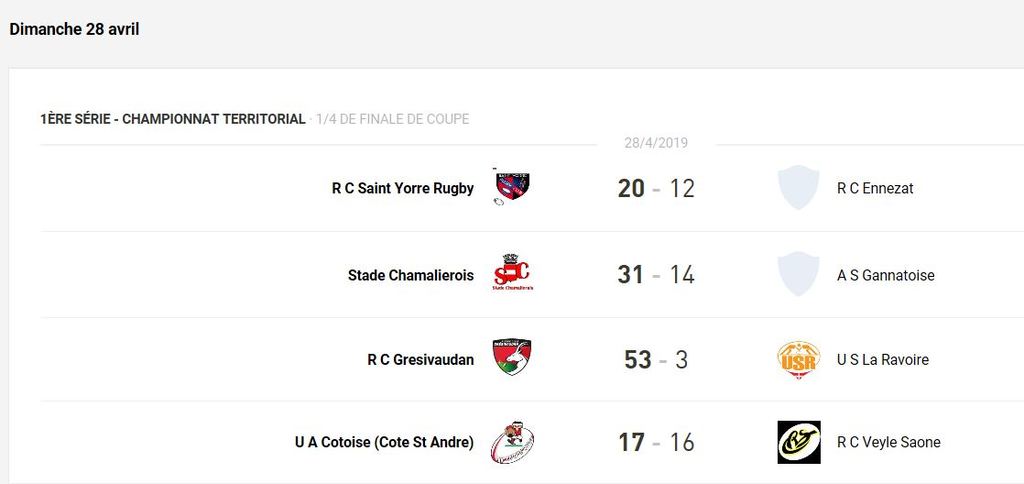The image size is (1024, 484).
Task: Click the orange U S La Ravoire logo
Action: (798, 359)
